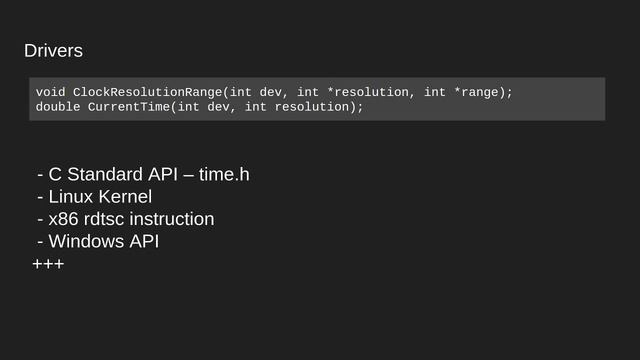
Task: Select the Linux Kernel bullet
Action: click(x=94, y=197)
